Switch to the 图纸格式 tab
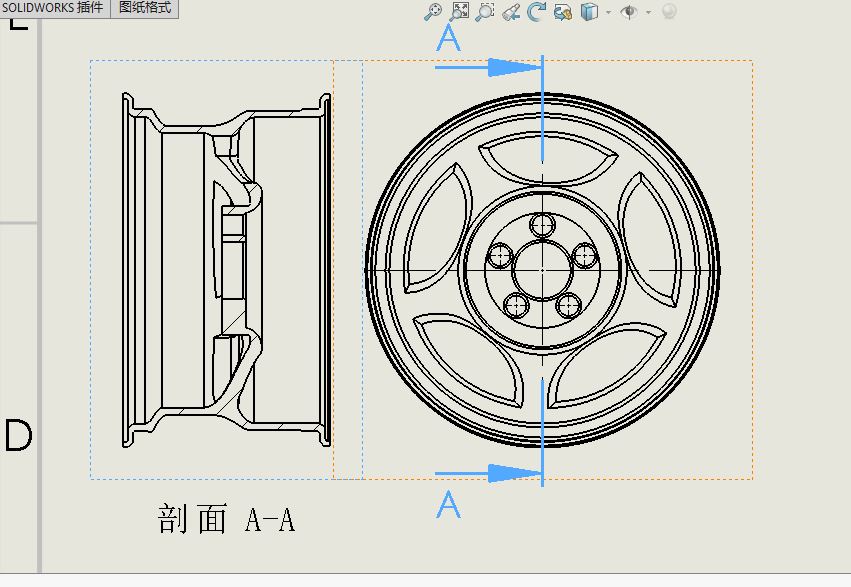 pos(144,8)
